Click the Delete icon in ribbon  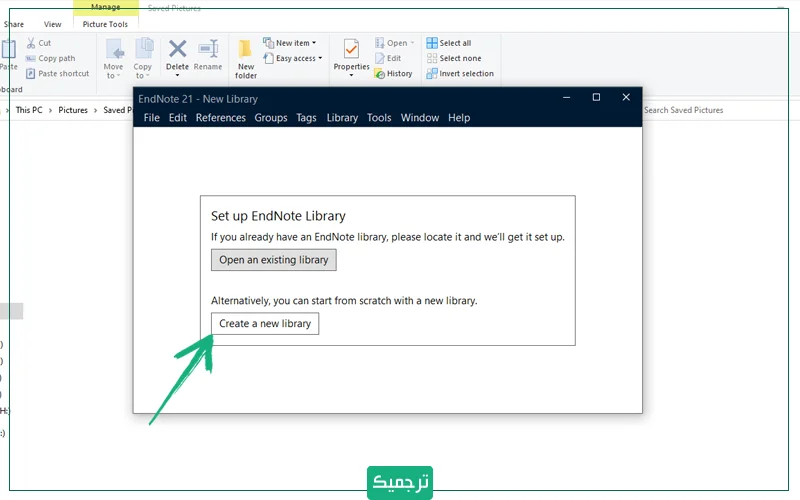(177, 49)
